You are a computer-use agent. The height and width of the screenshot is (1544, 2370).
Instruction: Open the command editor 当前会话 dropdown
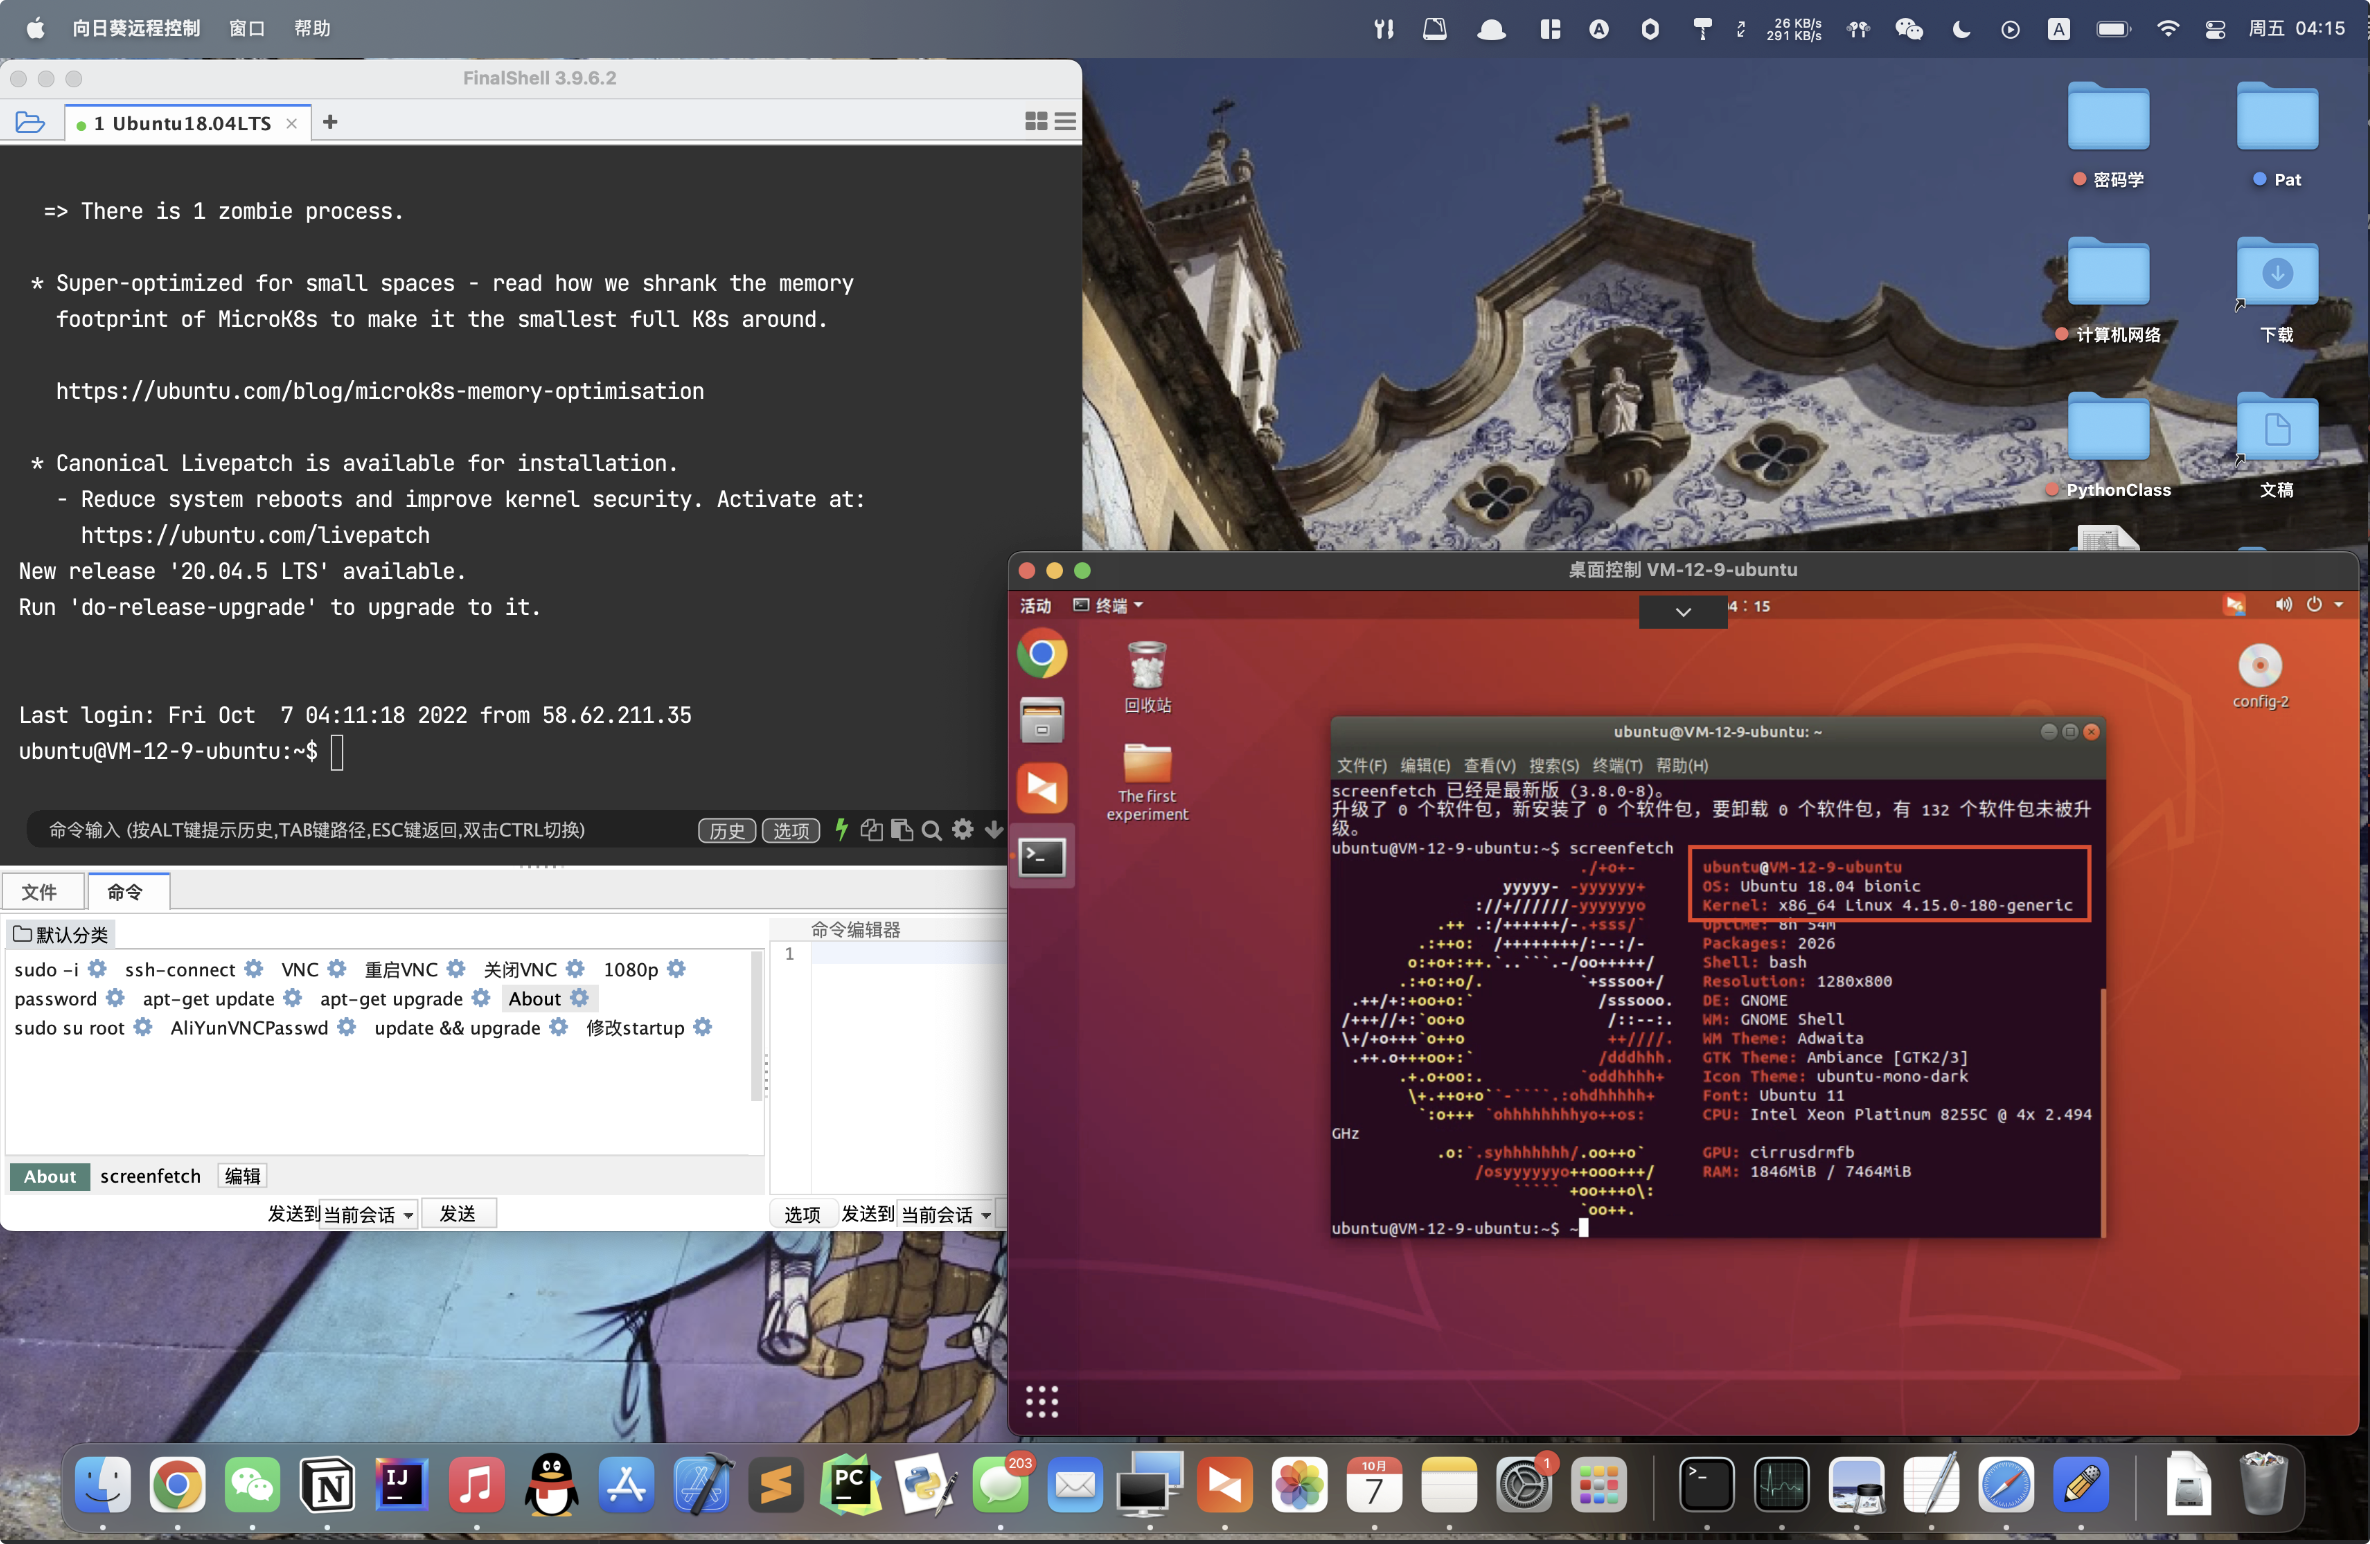946,1214
